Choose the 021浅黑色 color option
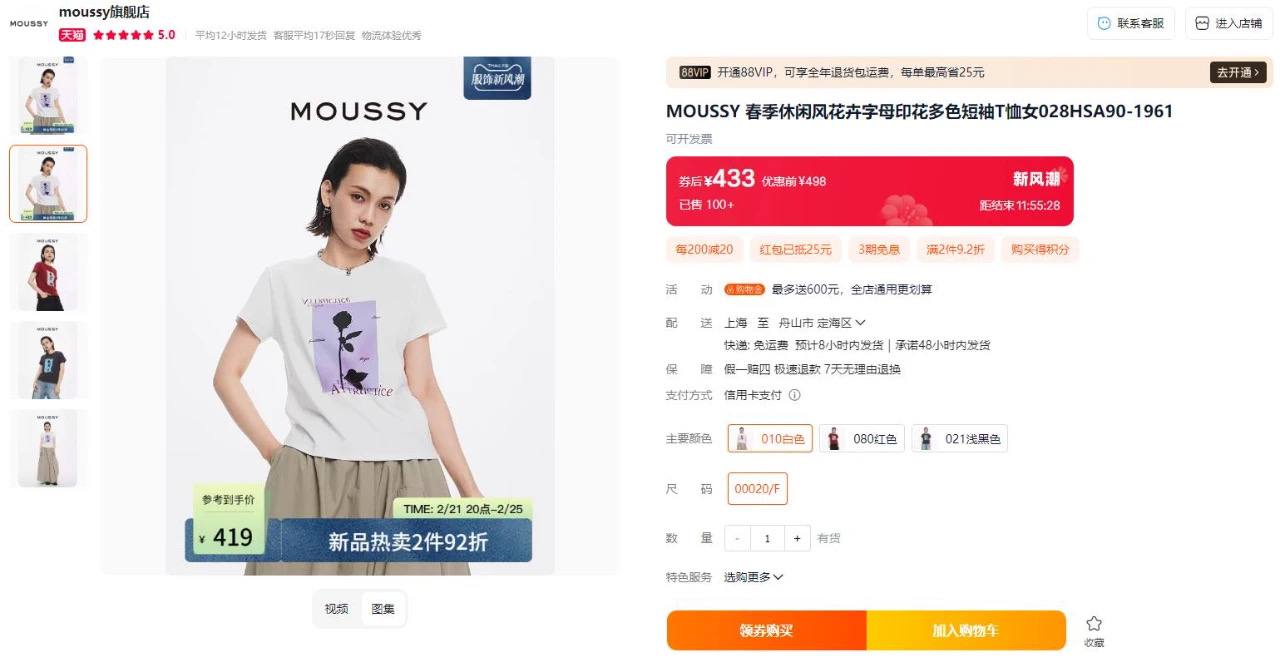The image size is (1280, 661). click(x=959, y=439)
